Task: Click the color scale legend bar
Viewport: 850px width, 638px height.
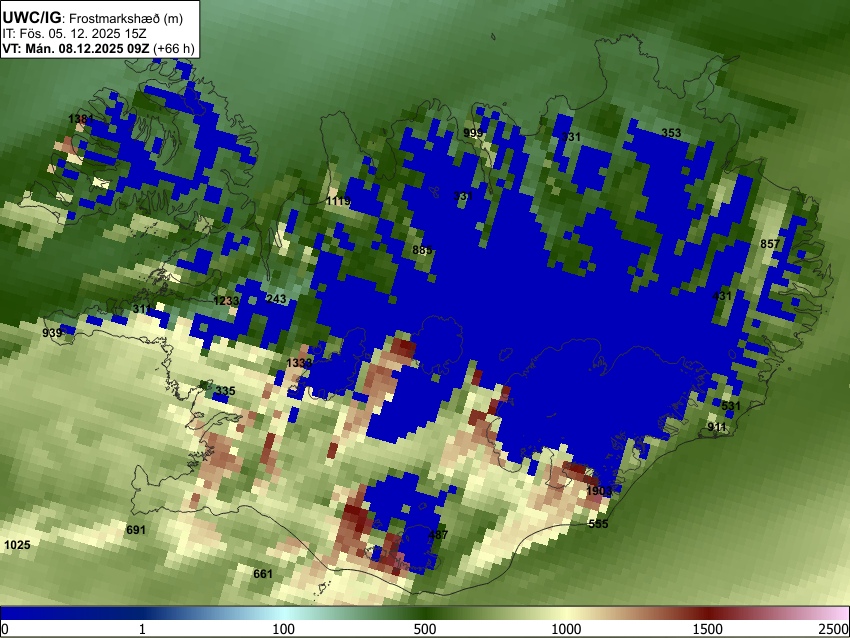Action: click(425, 613)
